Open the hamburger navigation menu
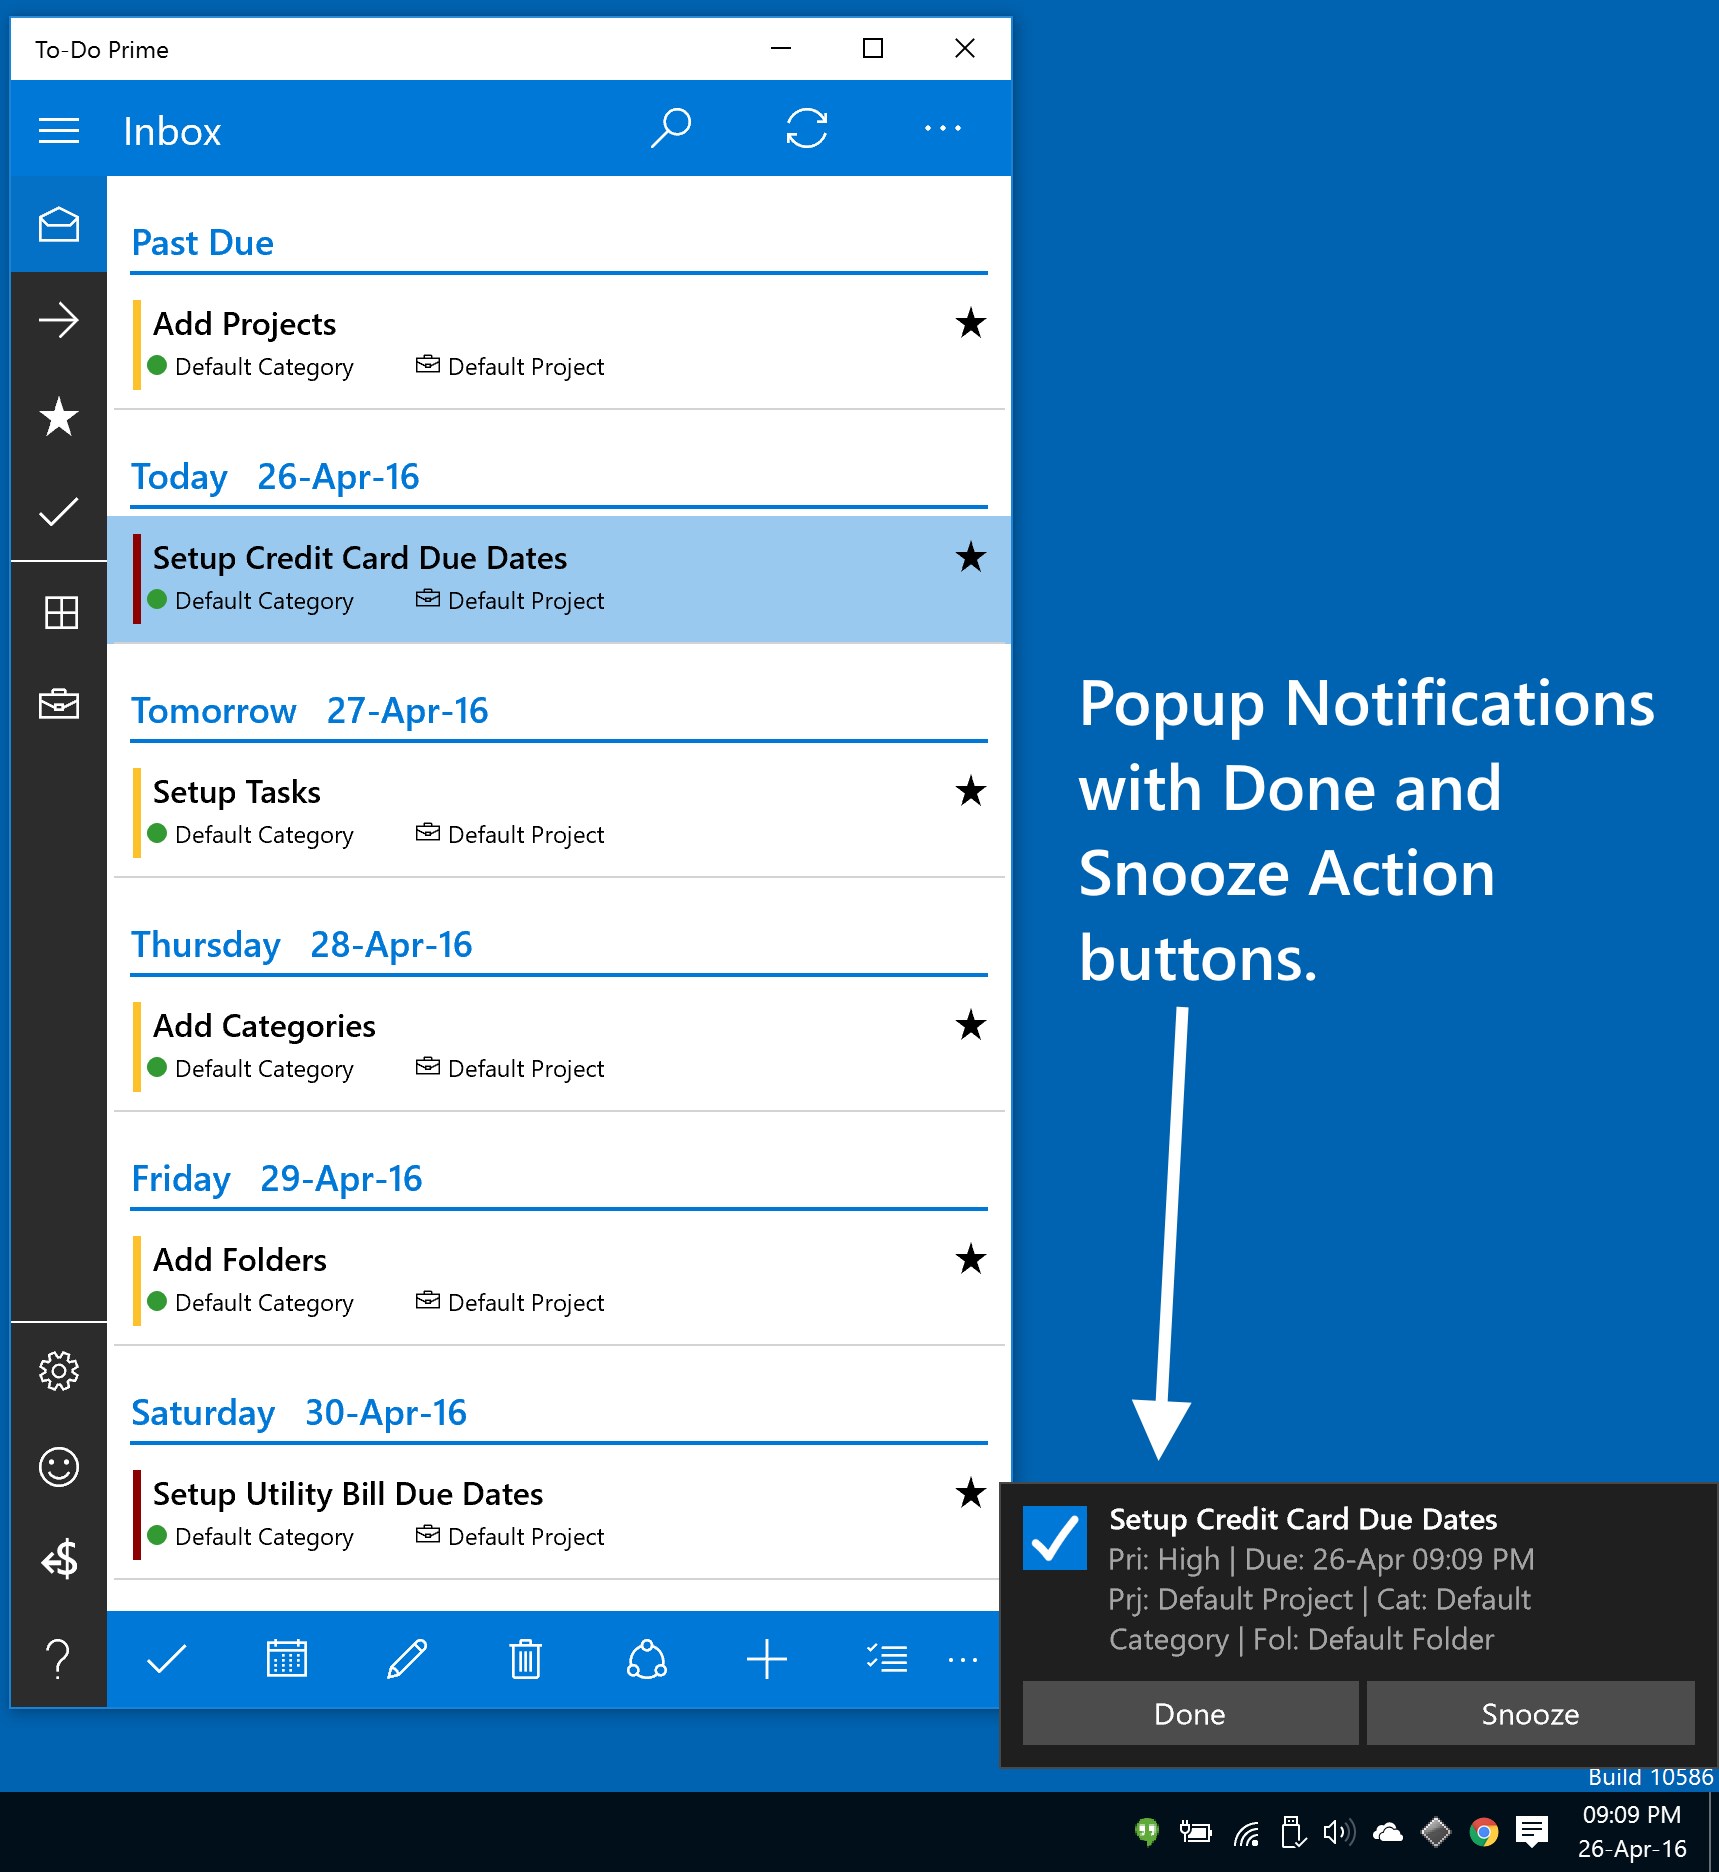The height and width of the screenshot is (1872, 1719). [59, 130]
